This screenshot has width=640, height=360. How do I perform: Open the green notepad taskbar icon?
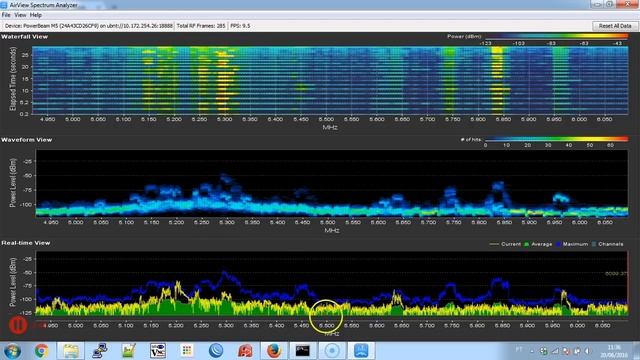coord(129,351)
